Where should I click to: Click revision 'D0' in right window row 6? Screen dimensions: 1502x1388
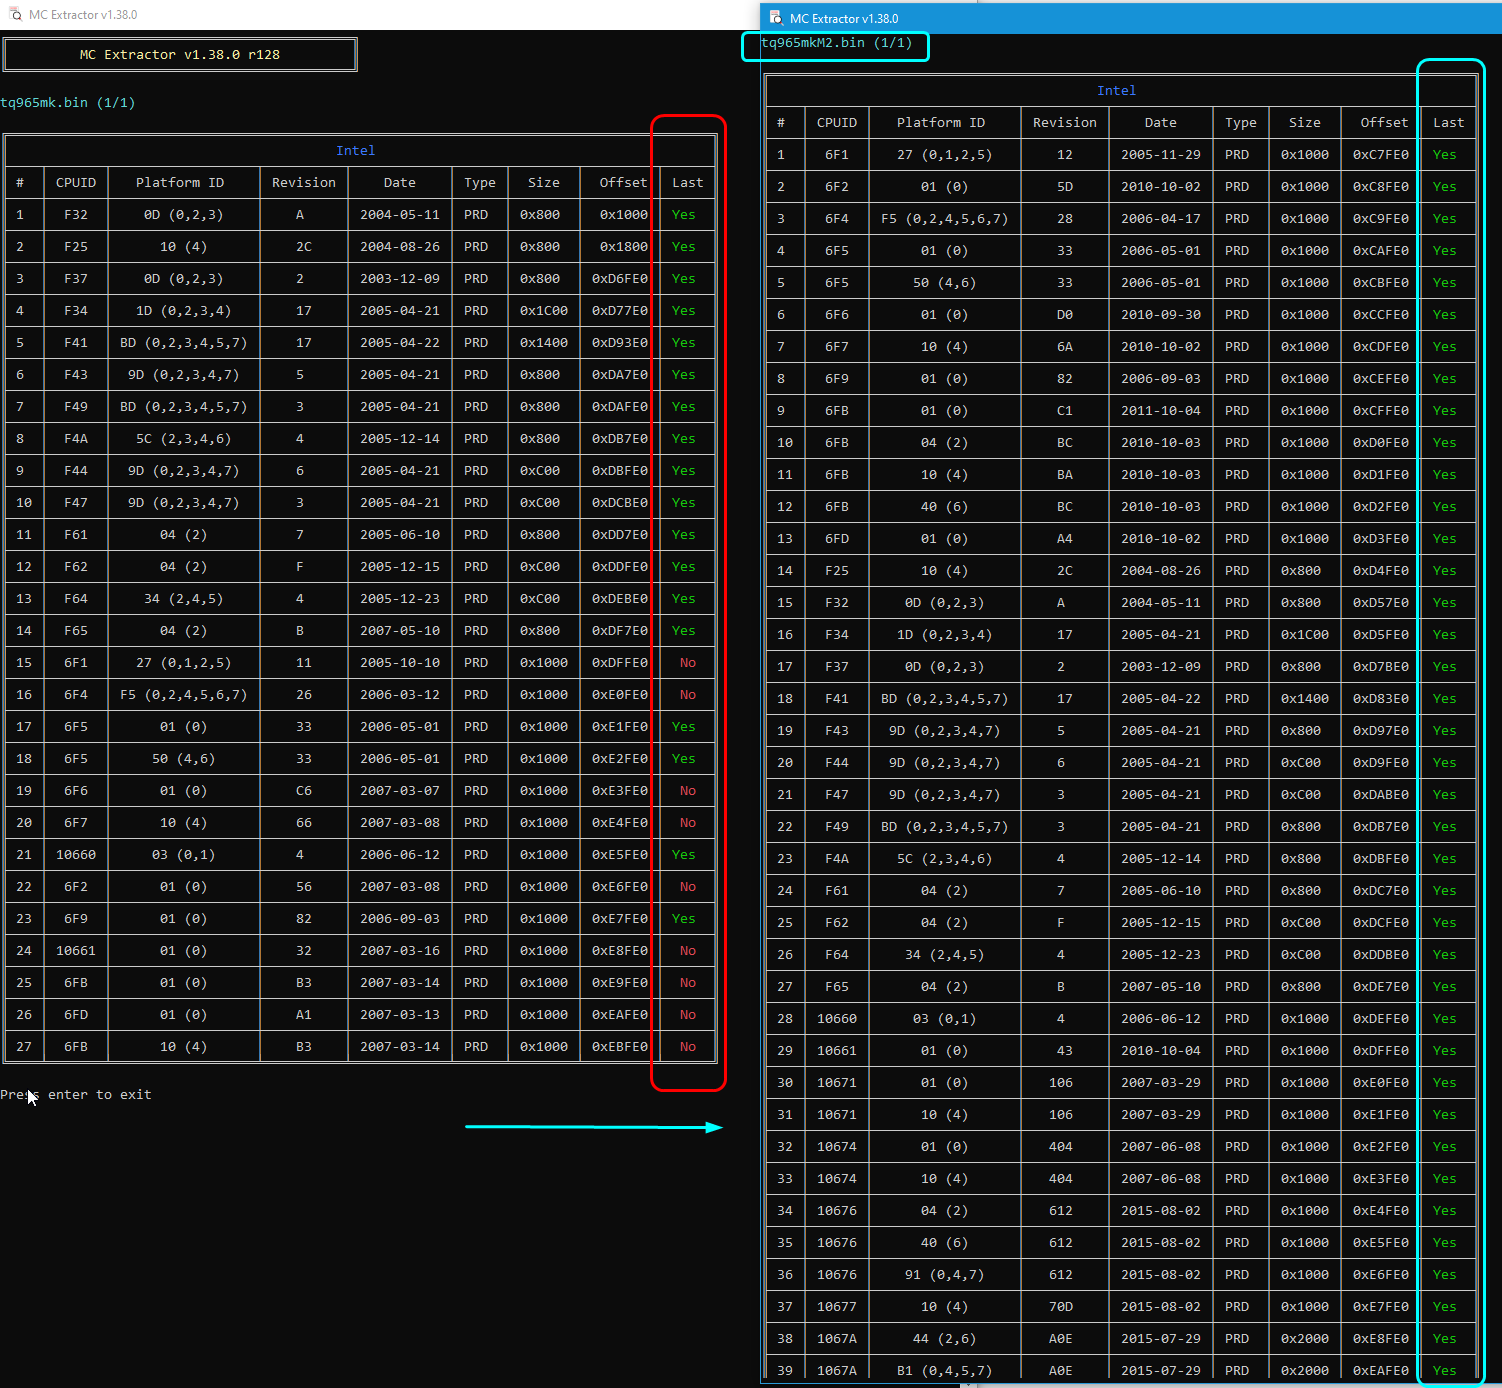pos(1065,315)
